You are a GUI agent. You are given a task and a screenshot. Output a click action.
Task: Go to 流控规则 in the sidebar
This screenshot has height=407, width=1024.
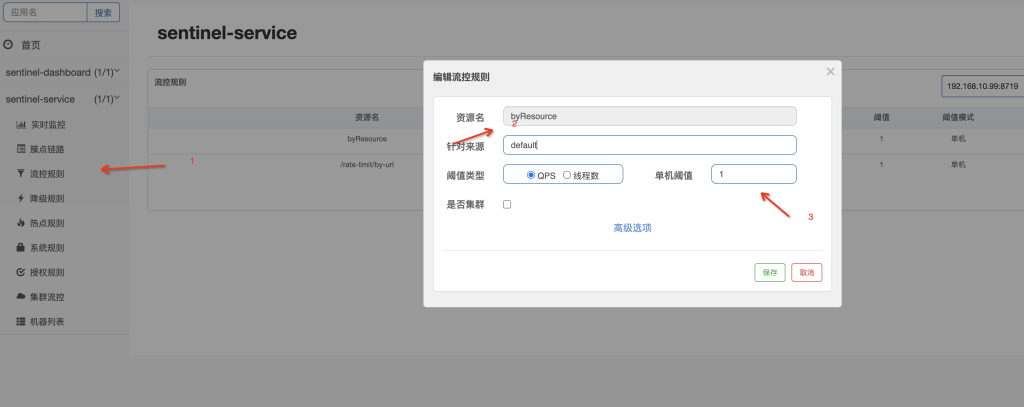point(47,174)
